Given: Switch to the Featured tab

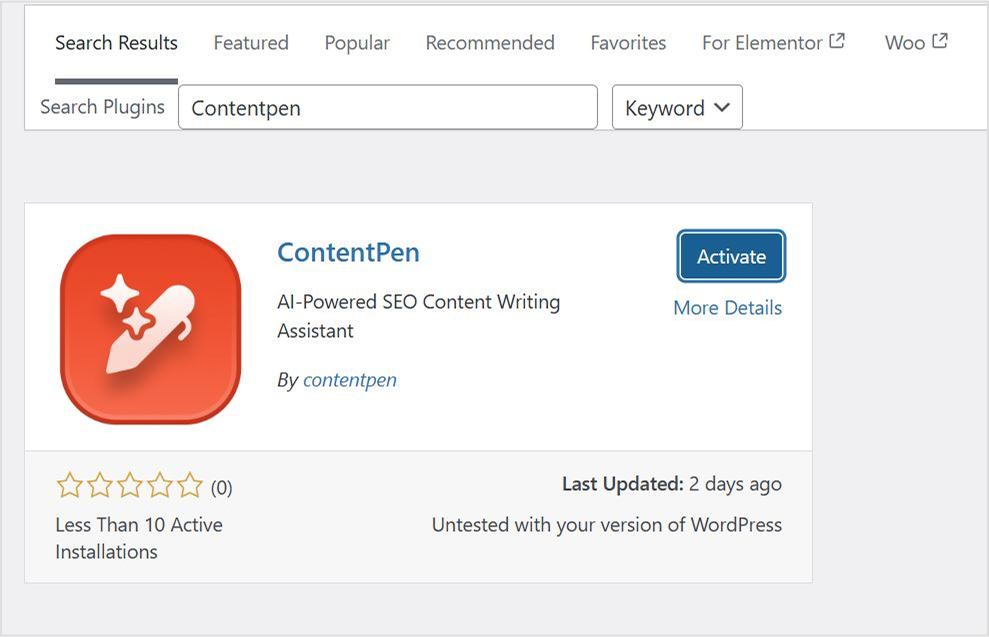Looking at the screenshot, I should 250,42.
